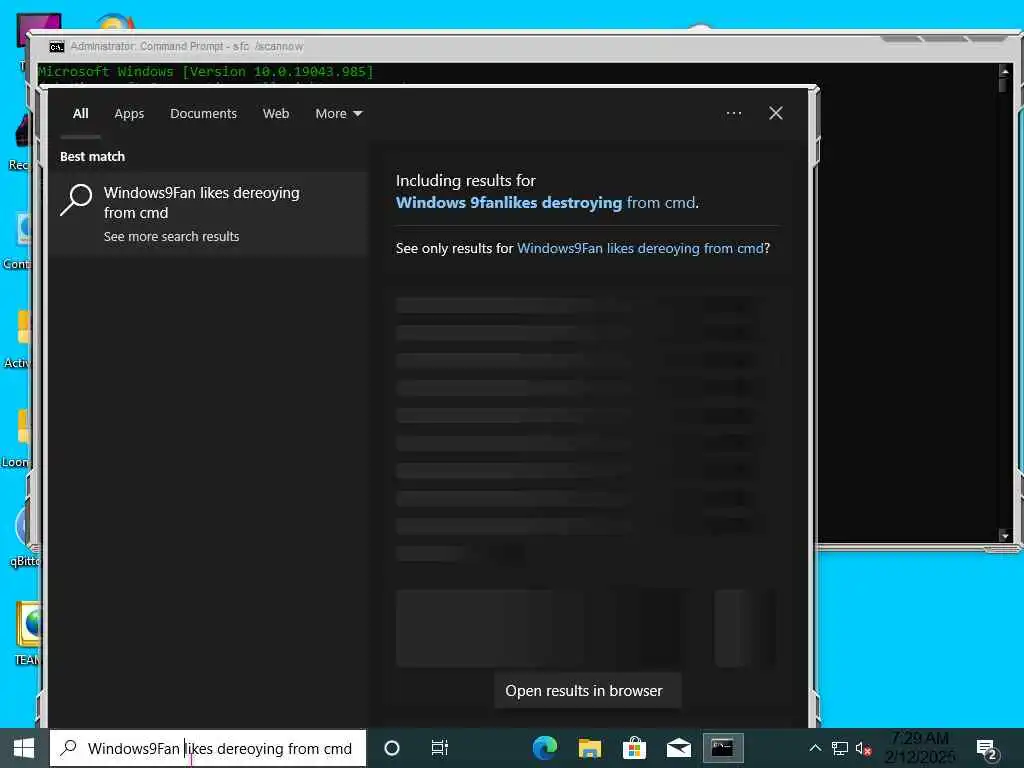Switch to Command Prompt taskbar icon
The height and width of the screenshot is (768, 1024).
tap(722, 748)
